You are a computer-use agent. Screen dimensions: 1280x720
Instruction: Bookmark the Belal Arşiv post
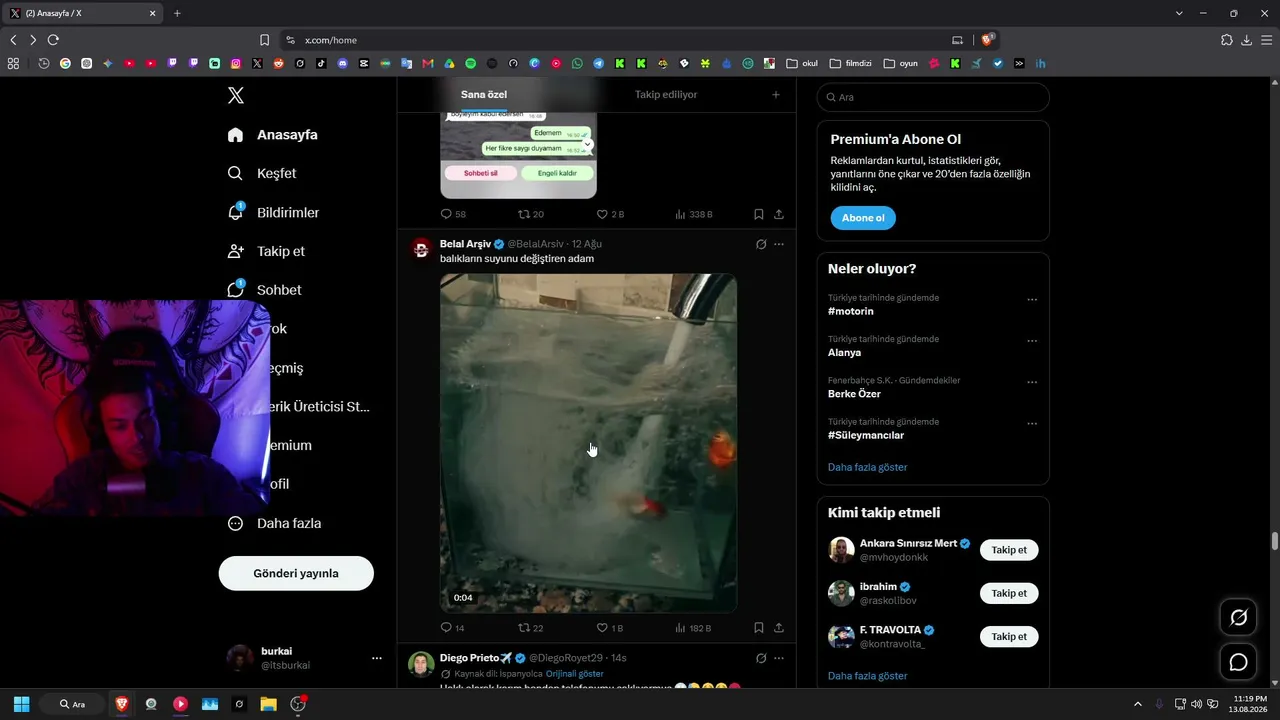[759, 628]
